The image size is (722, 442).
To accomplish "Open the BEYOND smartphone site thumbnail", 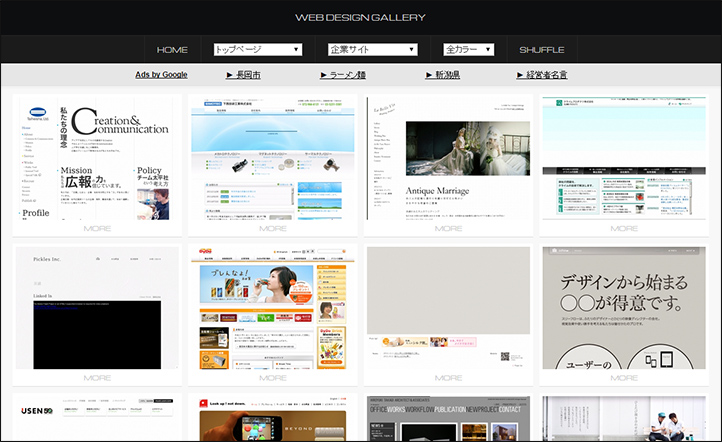I will (x=273, y=419).
